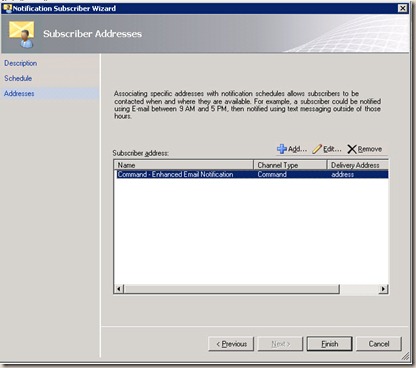
Task: Click the Edit... label text
Action: [x=332, y=149]
